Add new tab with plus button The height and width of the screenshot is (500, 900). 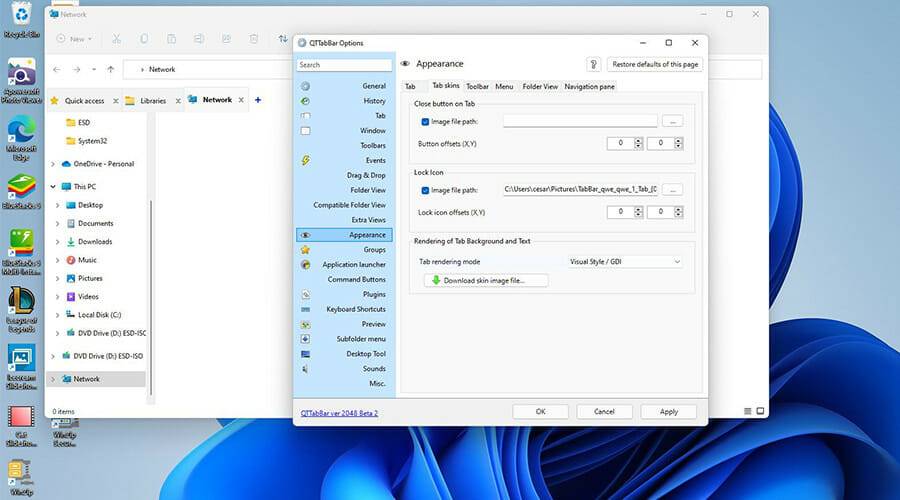(x=258, y=100)
